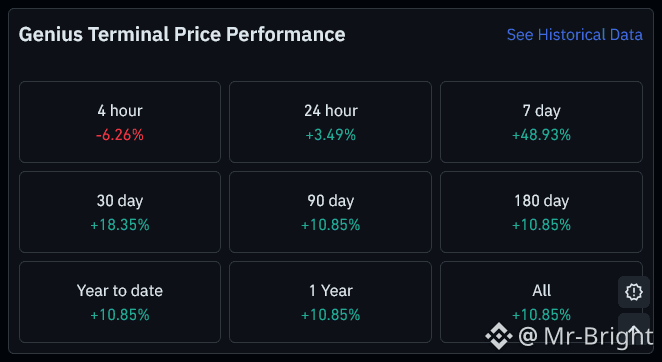Open the See Historical Data link
Screen dimensions: 662x362
coord(575,35)
